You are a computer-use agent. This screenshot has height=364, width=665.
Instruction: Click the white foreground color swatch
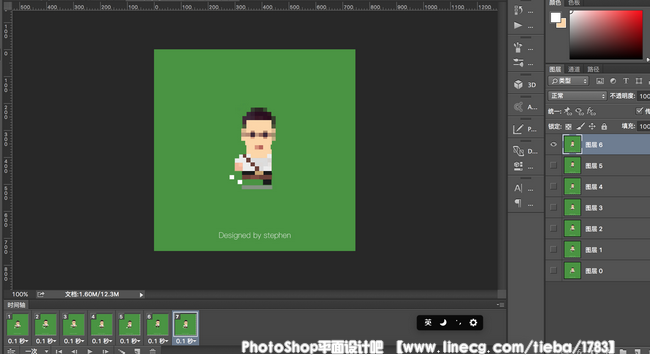coord(555,17)
